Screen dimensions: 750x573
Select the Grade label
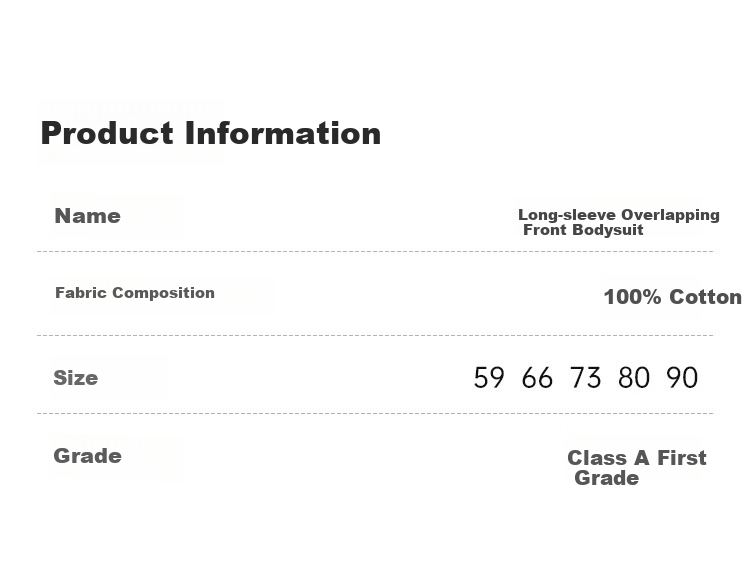pyautogui.click(x=88, y=456)
